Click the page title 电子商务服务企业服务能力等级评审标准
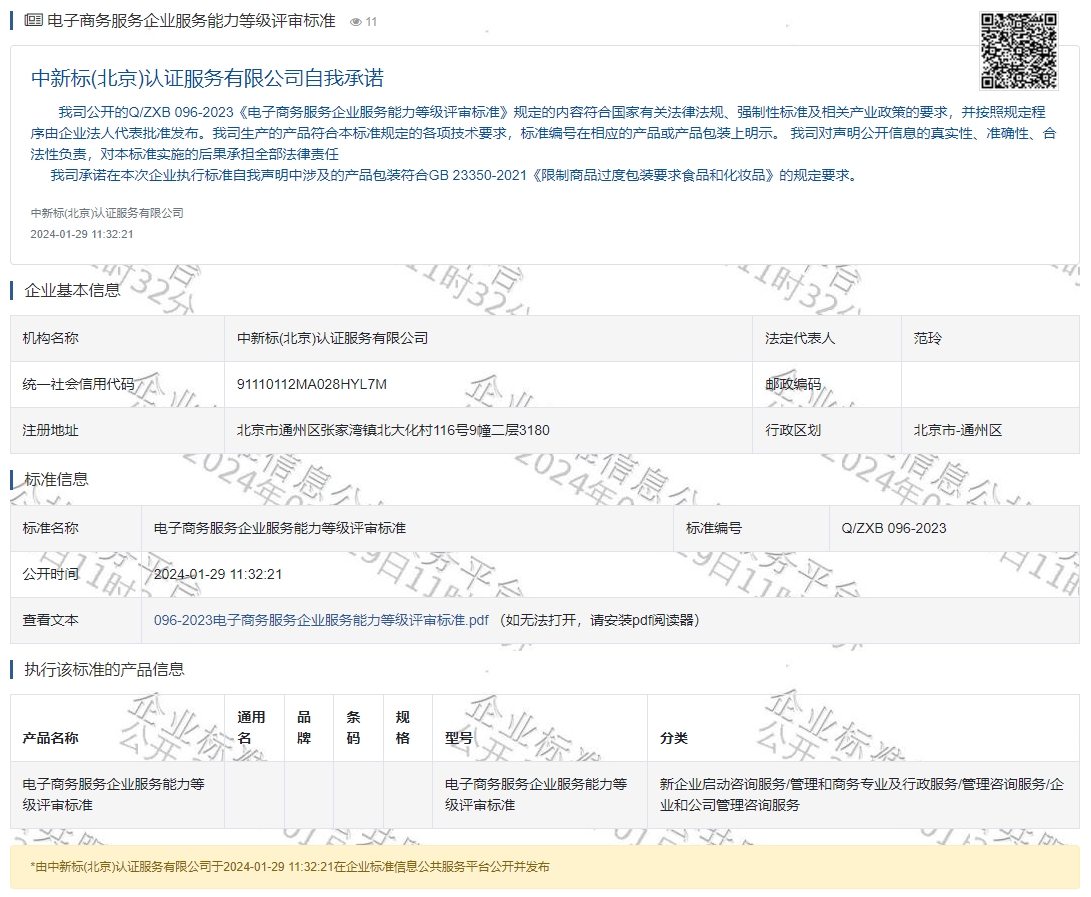 [x=191, y=21]
